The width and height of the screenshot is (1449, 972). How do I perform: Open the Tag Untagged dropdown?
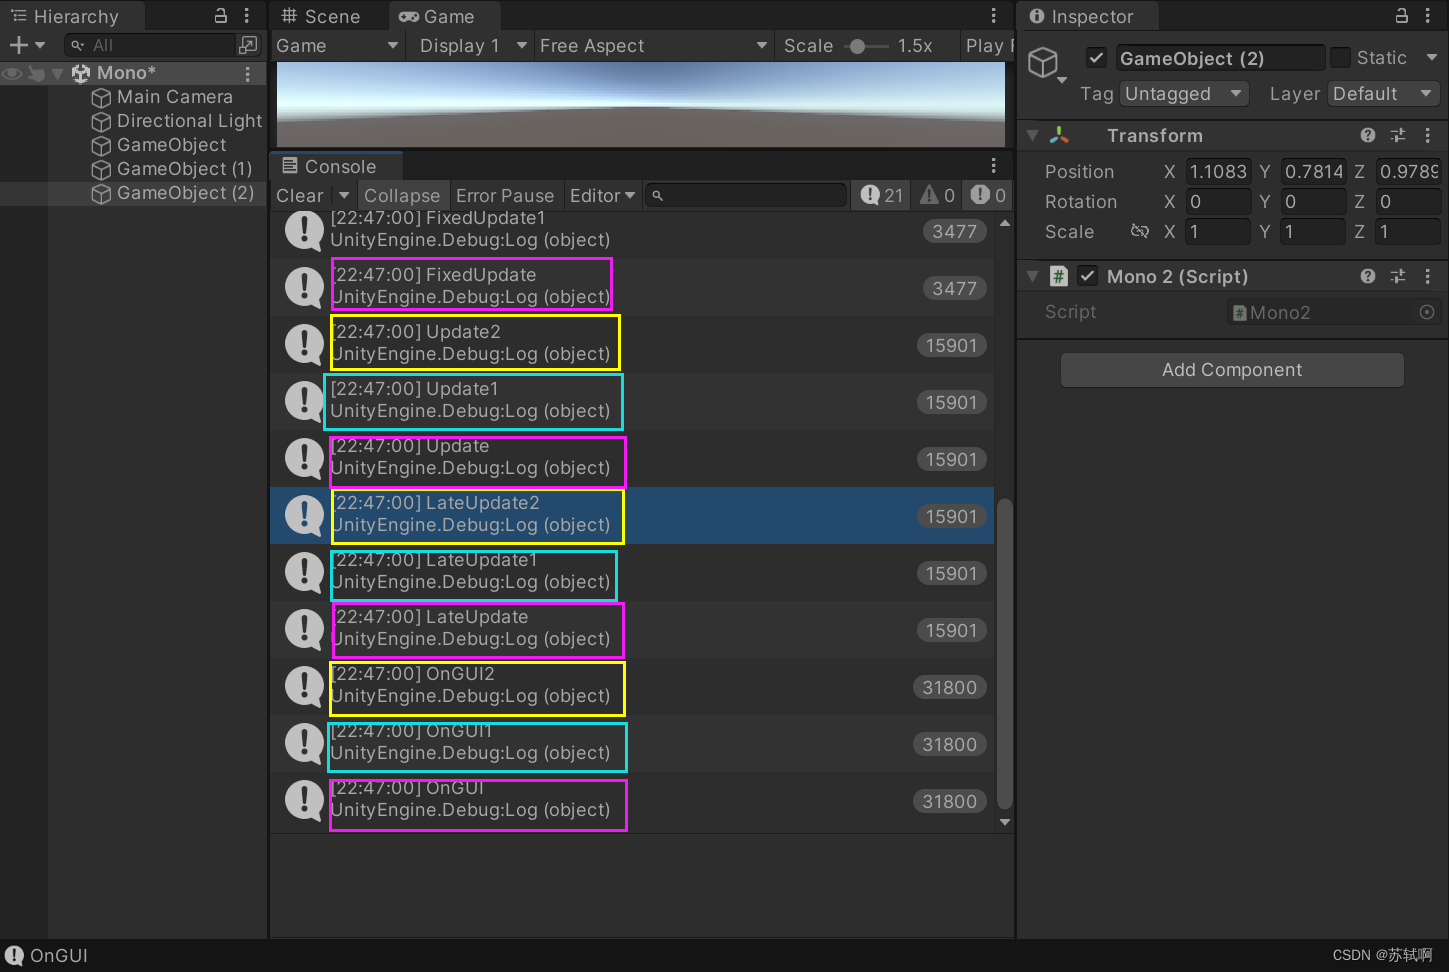tap(1184, 93)
